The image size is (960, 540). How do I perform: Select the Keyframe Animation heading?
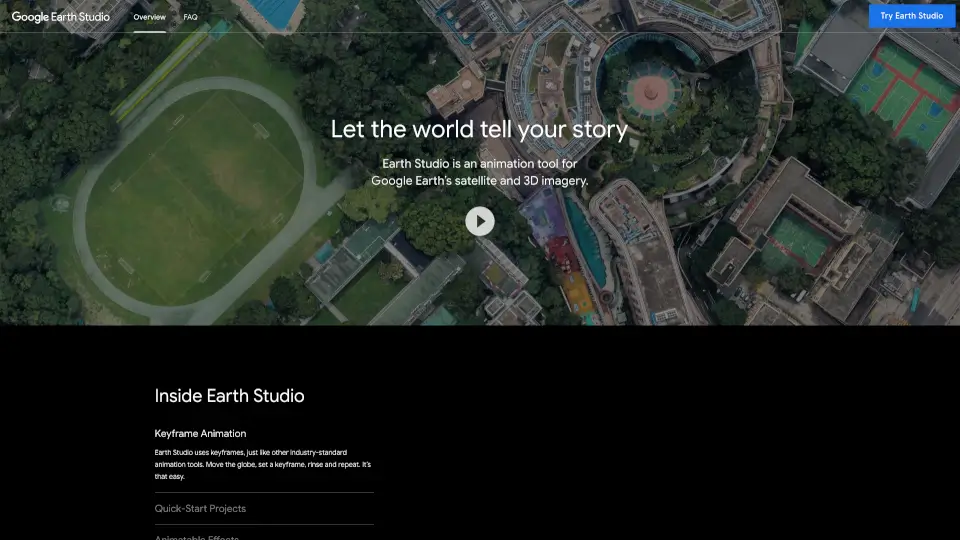click(x=200, y=433)
